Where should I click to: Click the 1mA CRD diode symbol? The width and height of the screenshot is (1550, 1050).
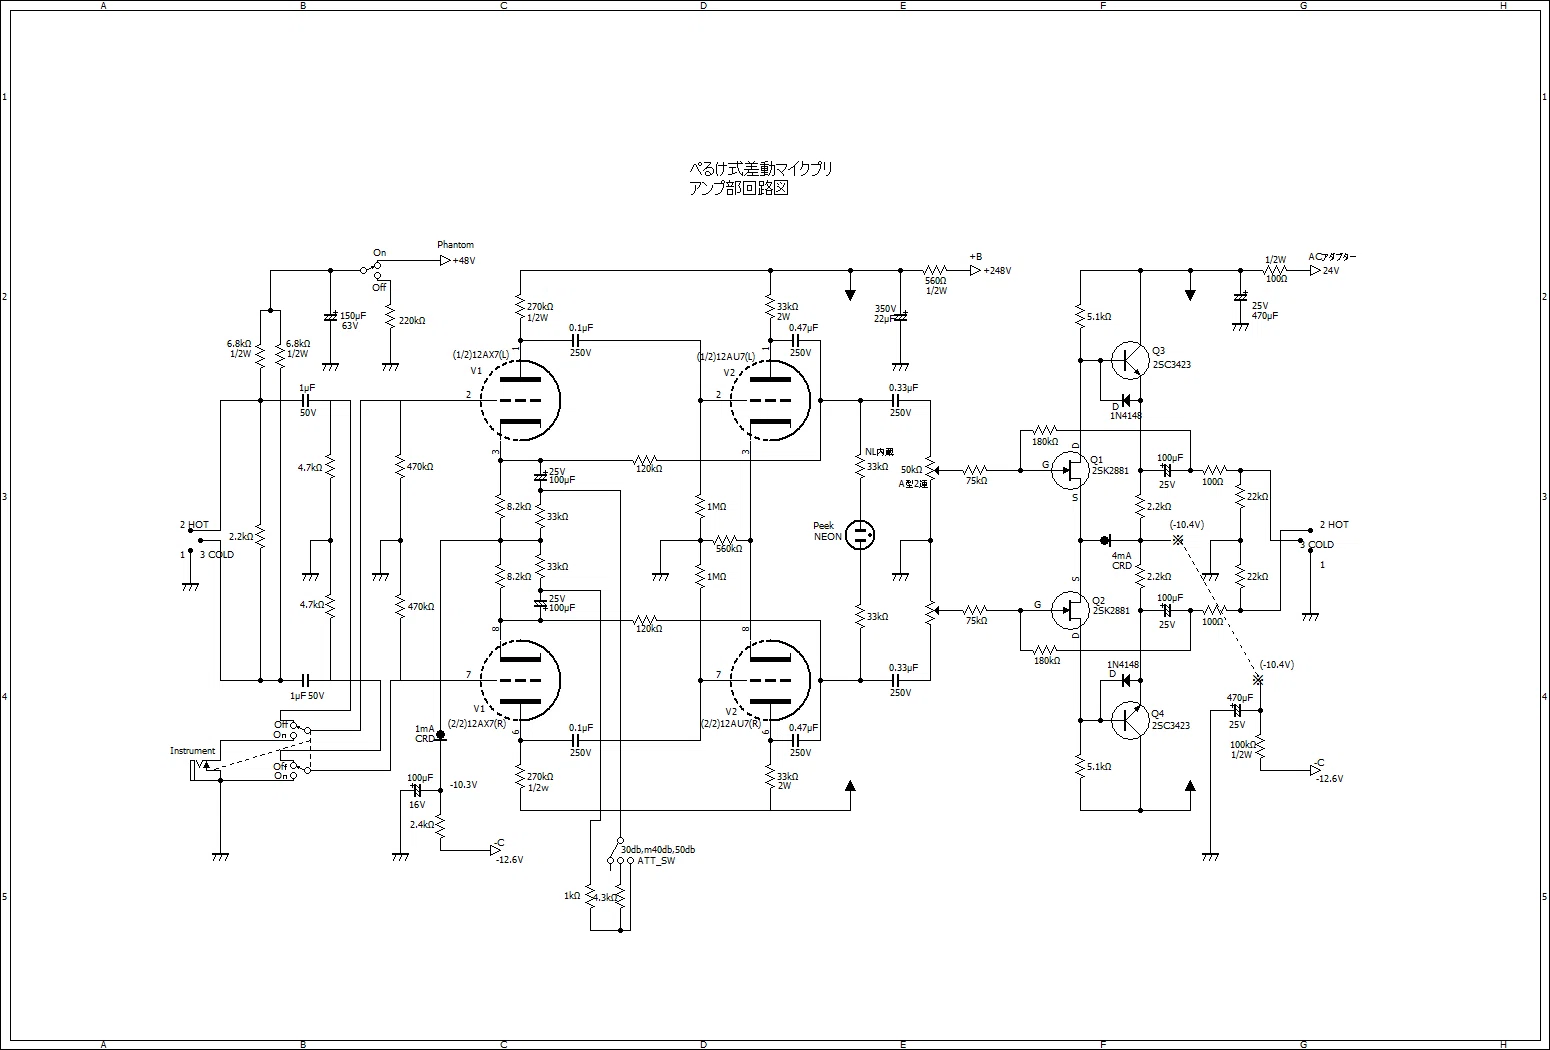pyautogui.click(x=440, y=735)
